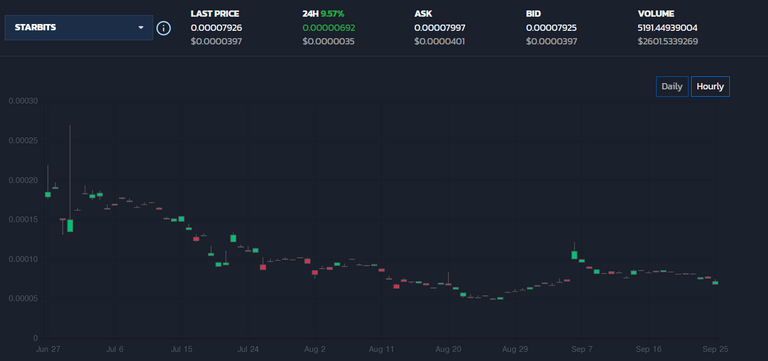
Task: Click the token info icon
Action: click(164, 28)
